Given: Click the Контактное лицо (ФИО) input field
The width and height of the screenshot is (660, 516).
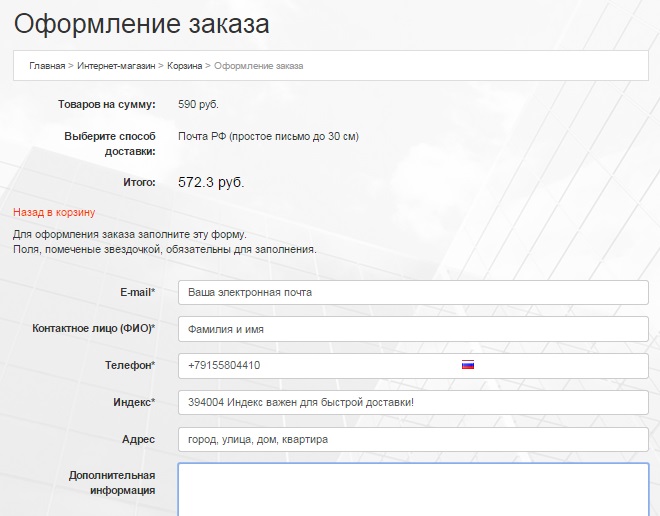Looking at the screenshot, I should click(413, 329).
